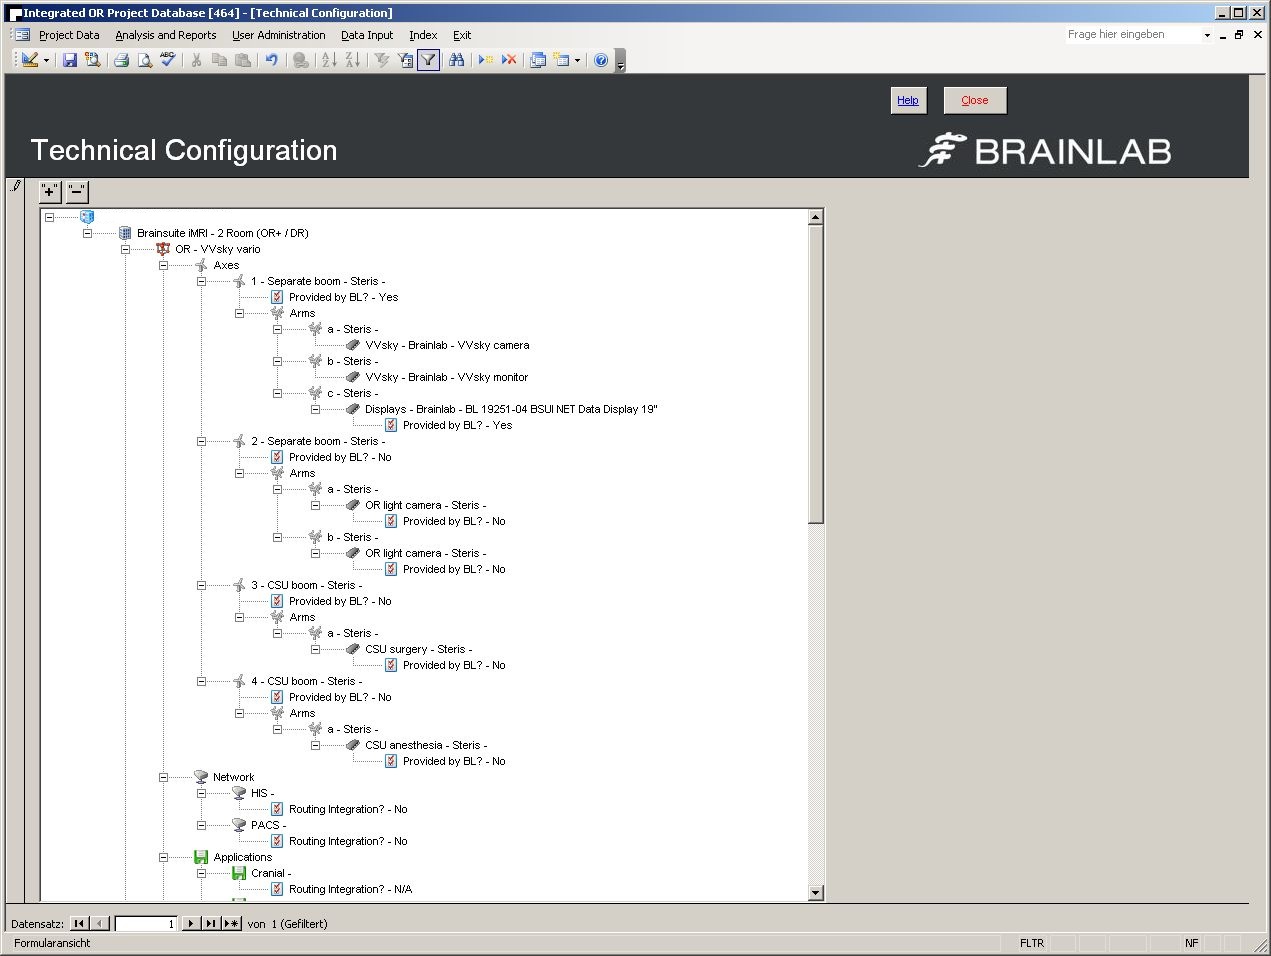Click the New Record toolbar icon
The image size is (1271, 956).
[x=486, y=60]
